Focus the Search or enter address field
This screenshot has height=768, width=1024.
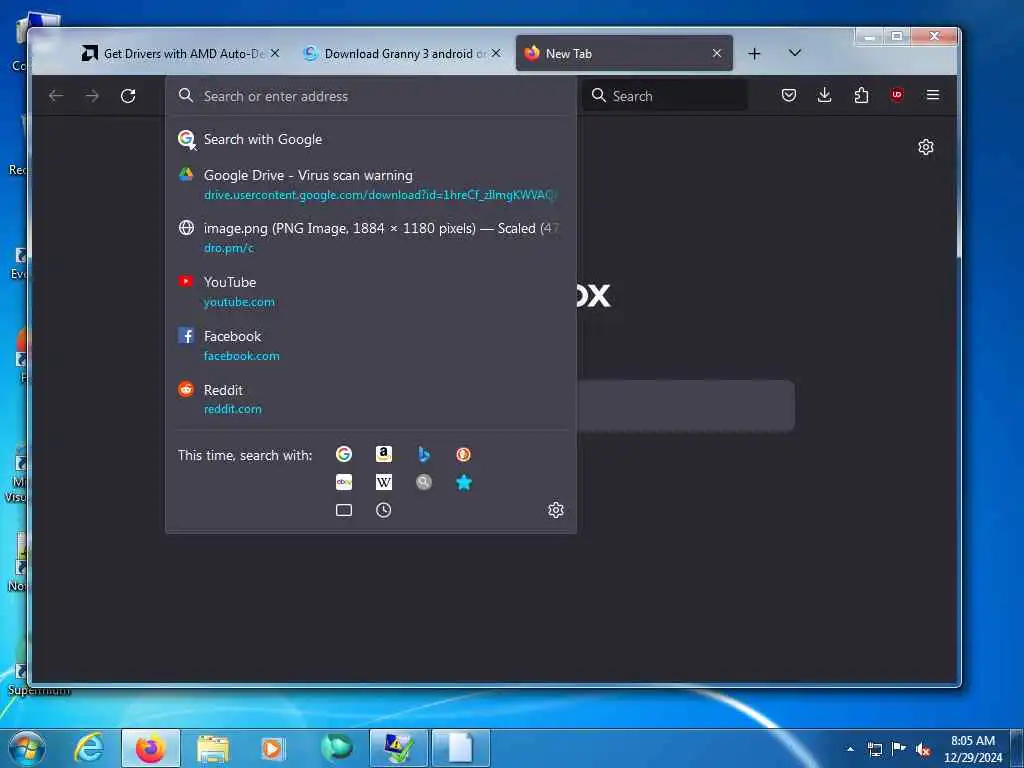[x=370, y=96]
